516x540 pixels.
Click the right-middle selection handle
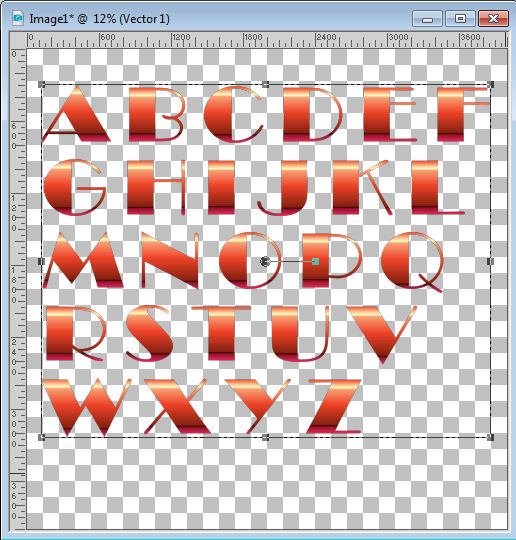pyautogui.click(x=491, y=261)
